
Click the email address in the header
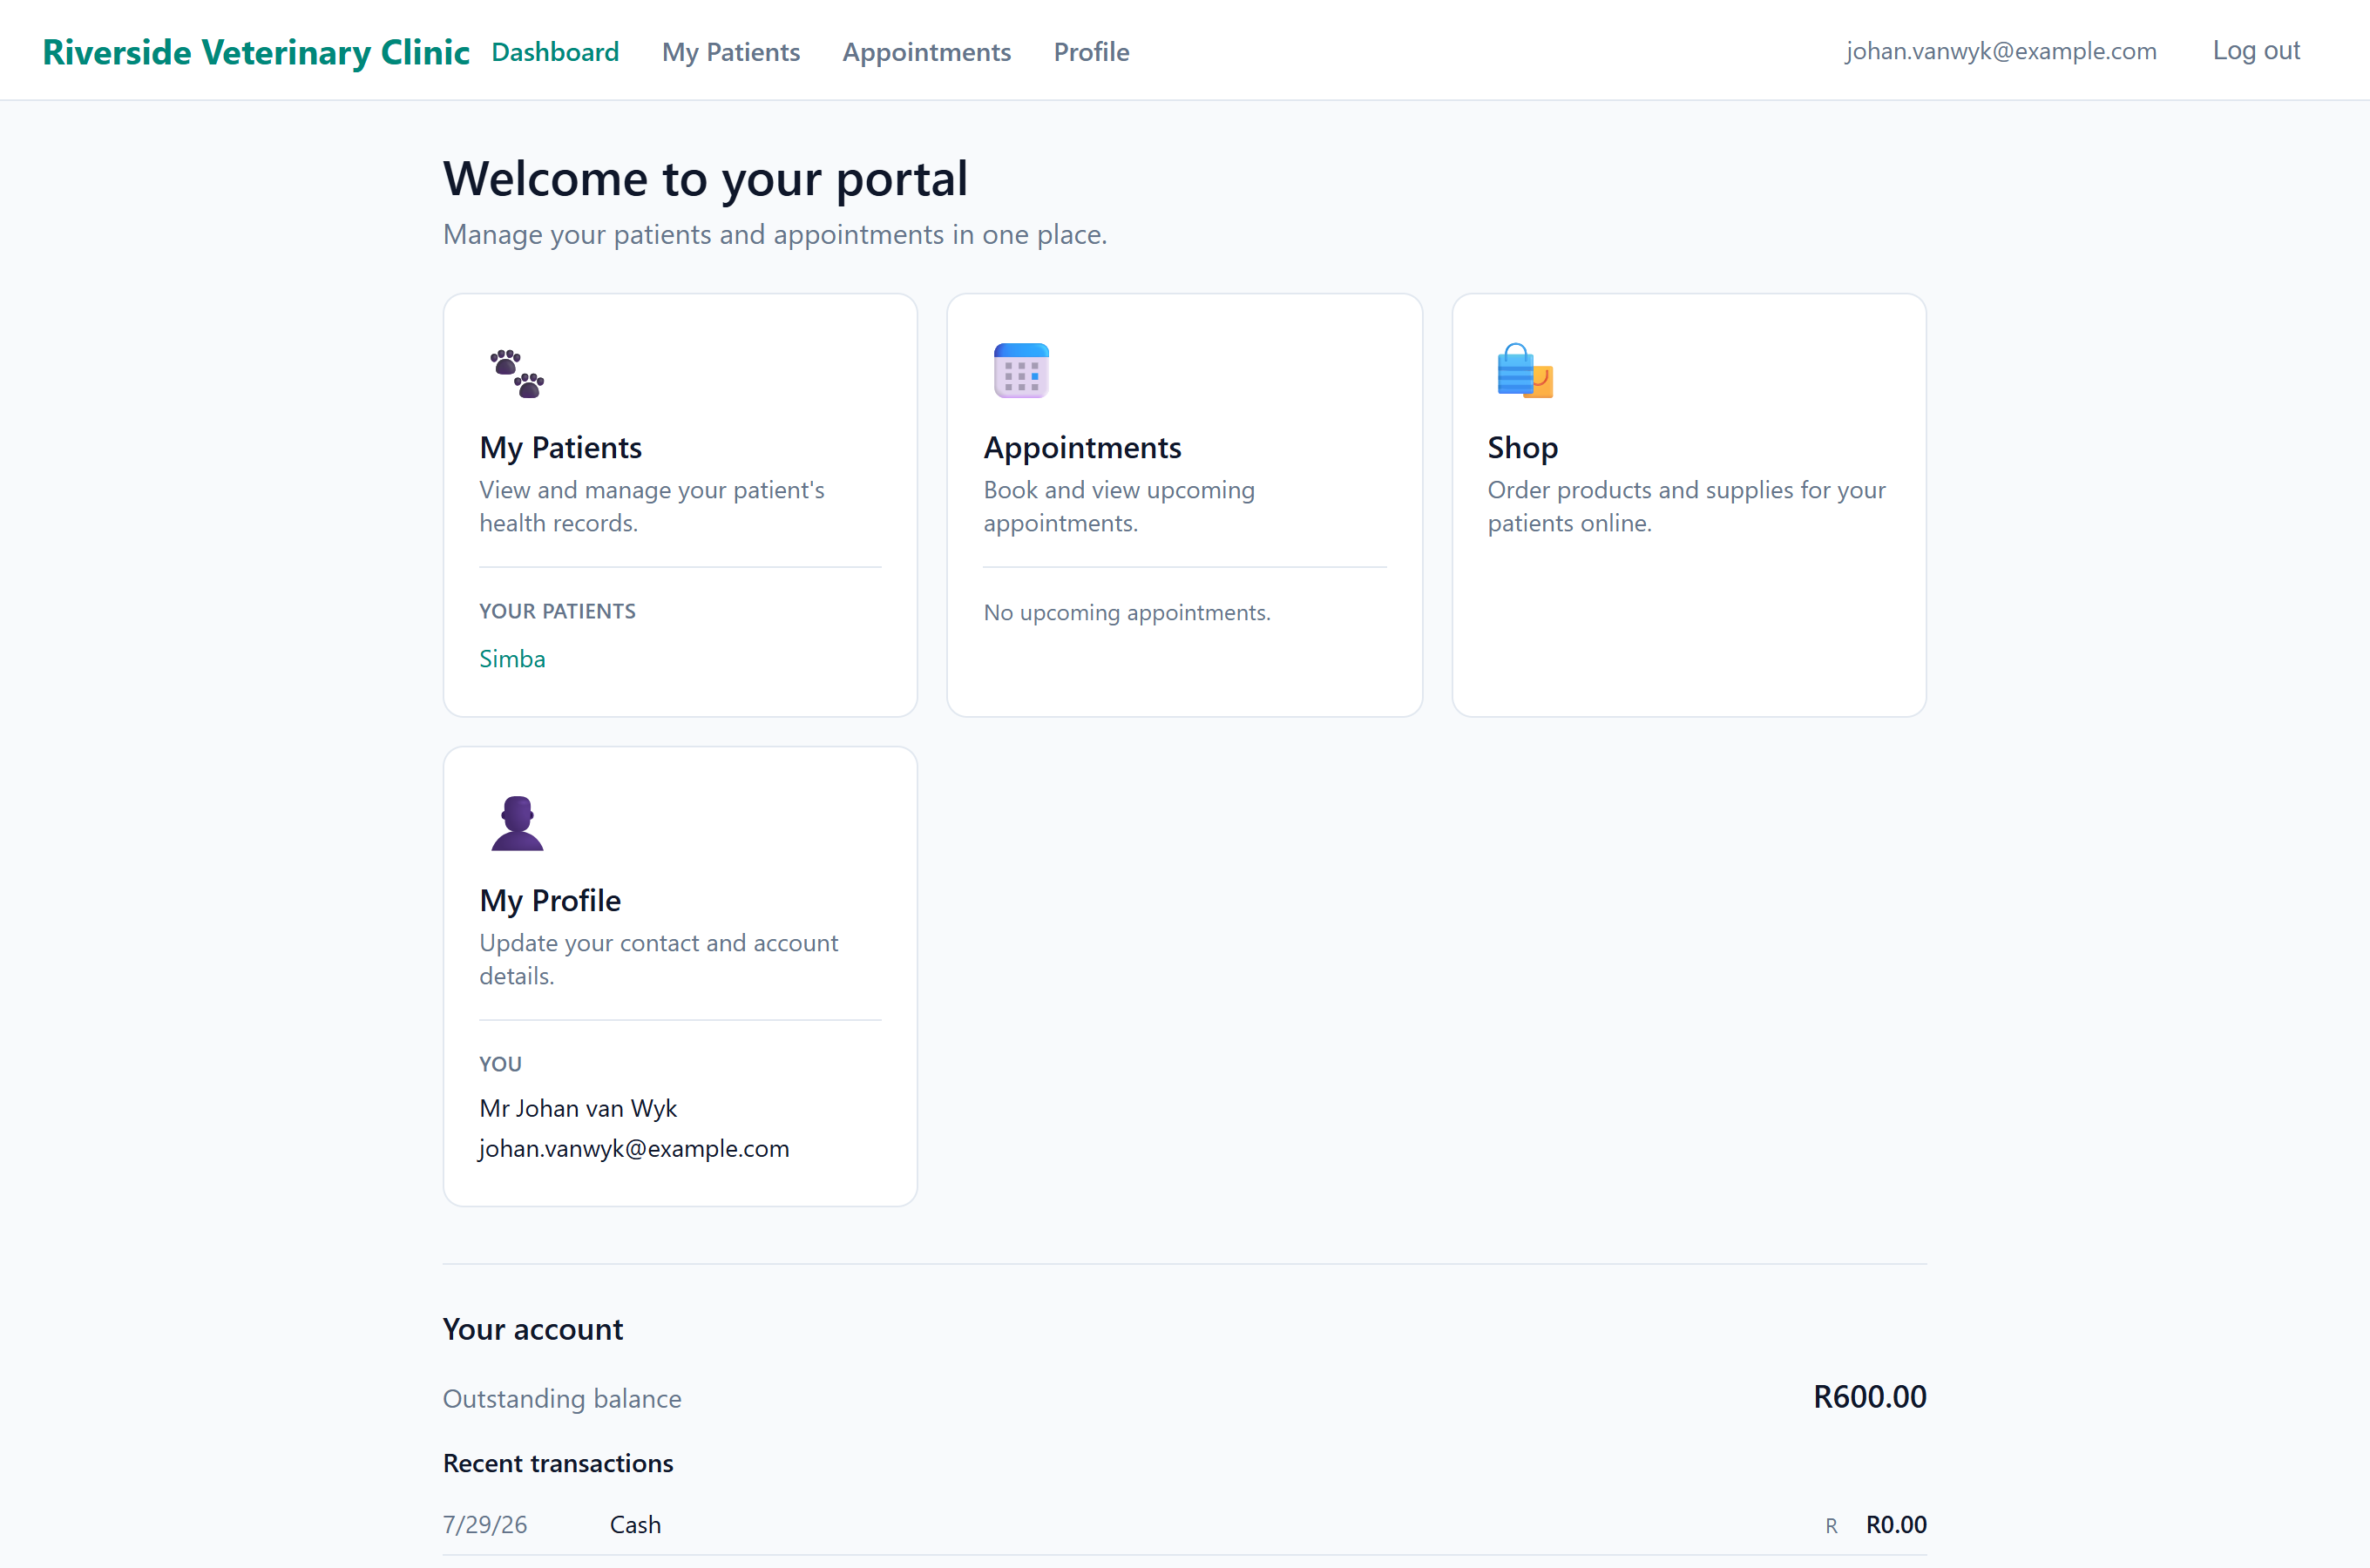(2001, 51)
